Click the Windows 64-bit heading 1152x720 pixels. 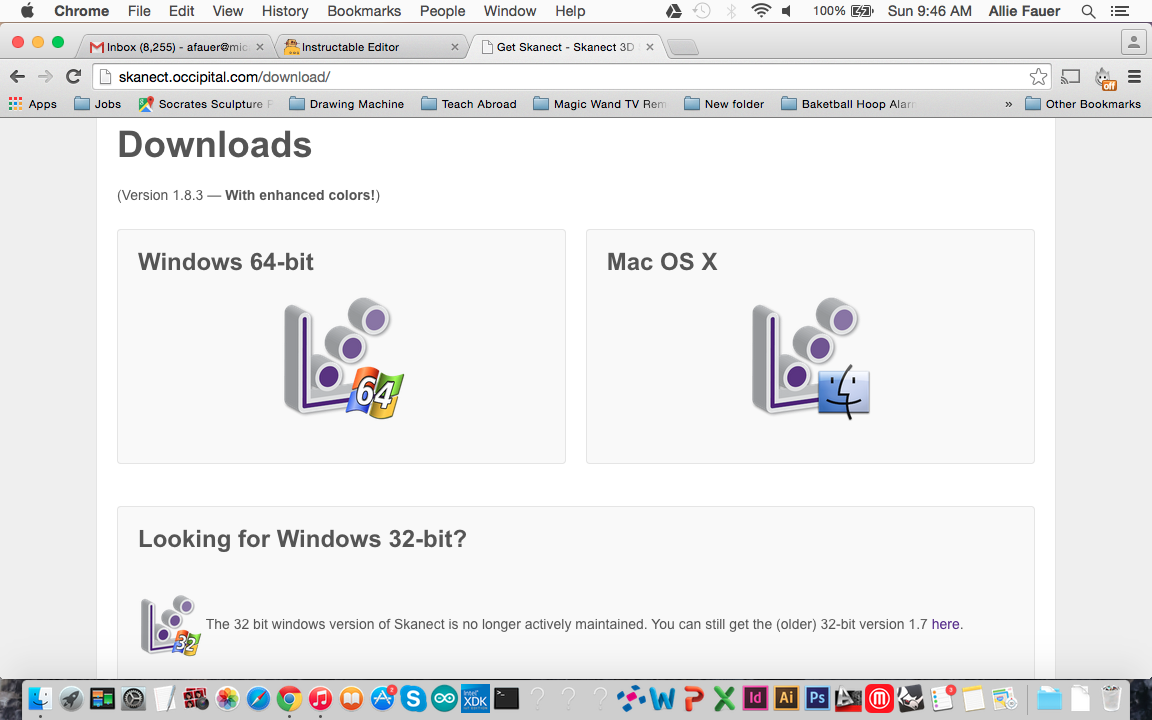(x=226, y=262)
